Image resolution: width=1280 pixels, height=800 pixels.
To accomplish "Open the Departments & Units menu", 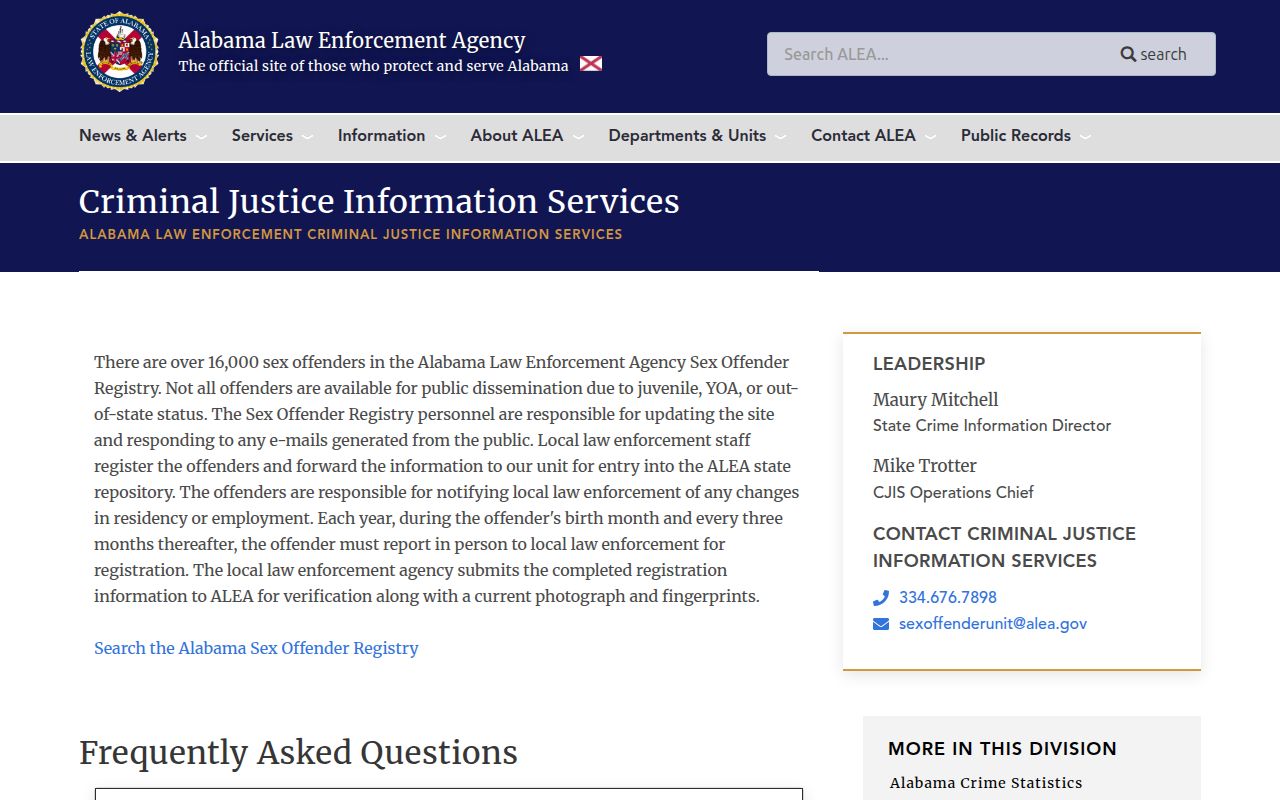I will 687,135.
